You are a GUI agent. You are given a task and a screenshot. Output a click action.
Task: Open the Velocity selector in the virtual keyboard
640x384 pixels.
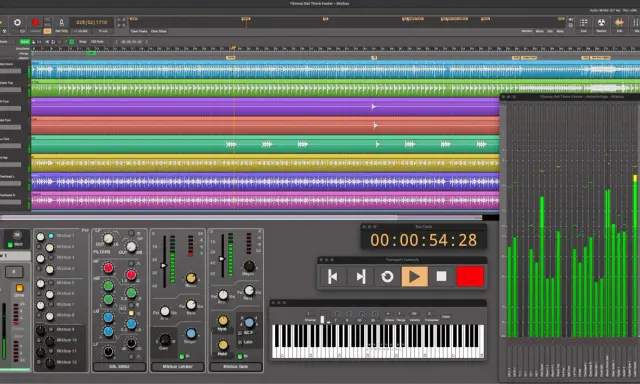click(414, 314)
